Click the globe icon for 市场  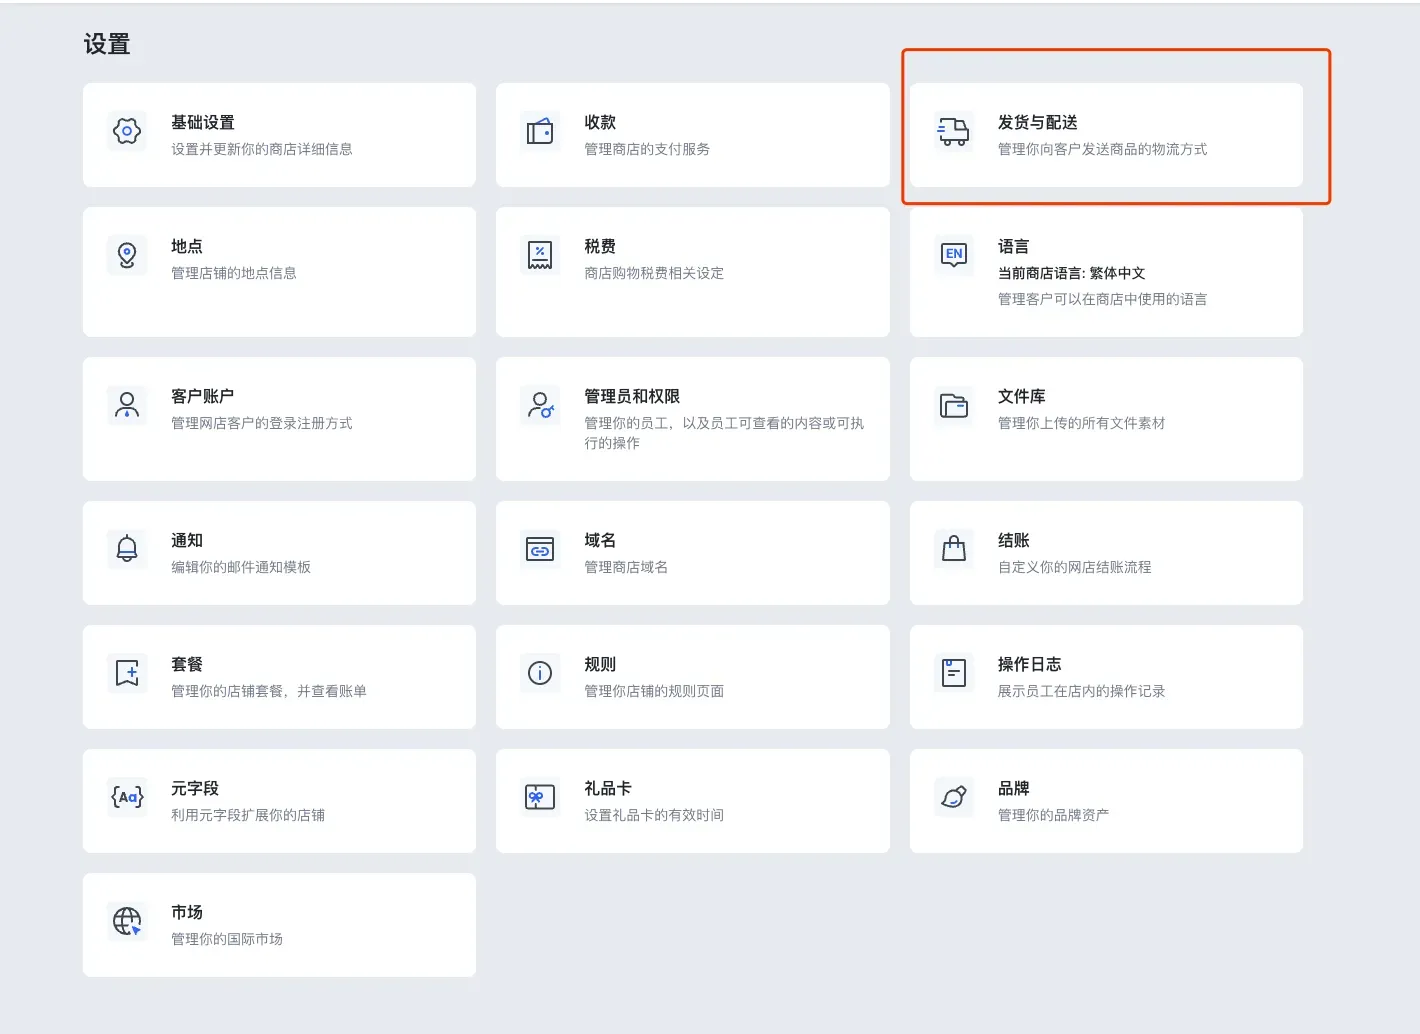[127, 921]
